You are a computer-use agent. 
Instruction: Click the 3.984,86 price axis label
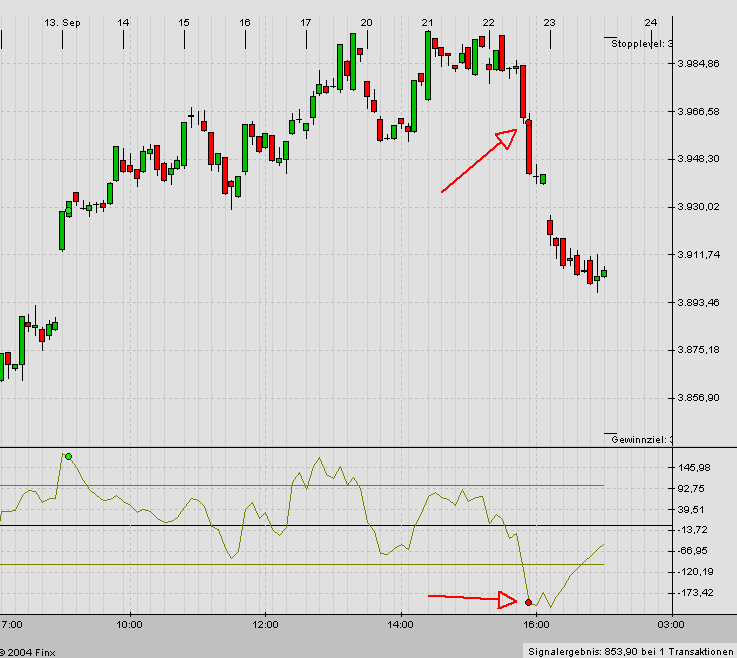pyautogui.click(x=698, y=64)
